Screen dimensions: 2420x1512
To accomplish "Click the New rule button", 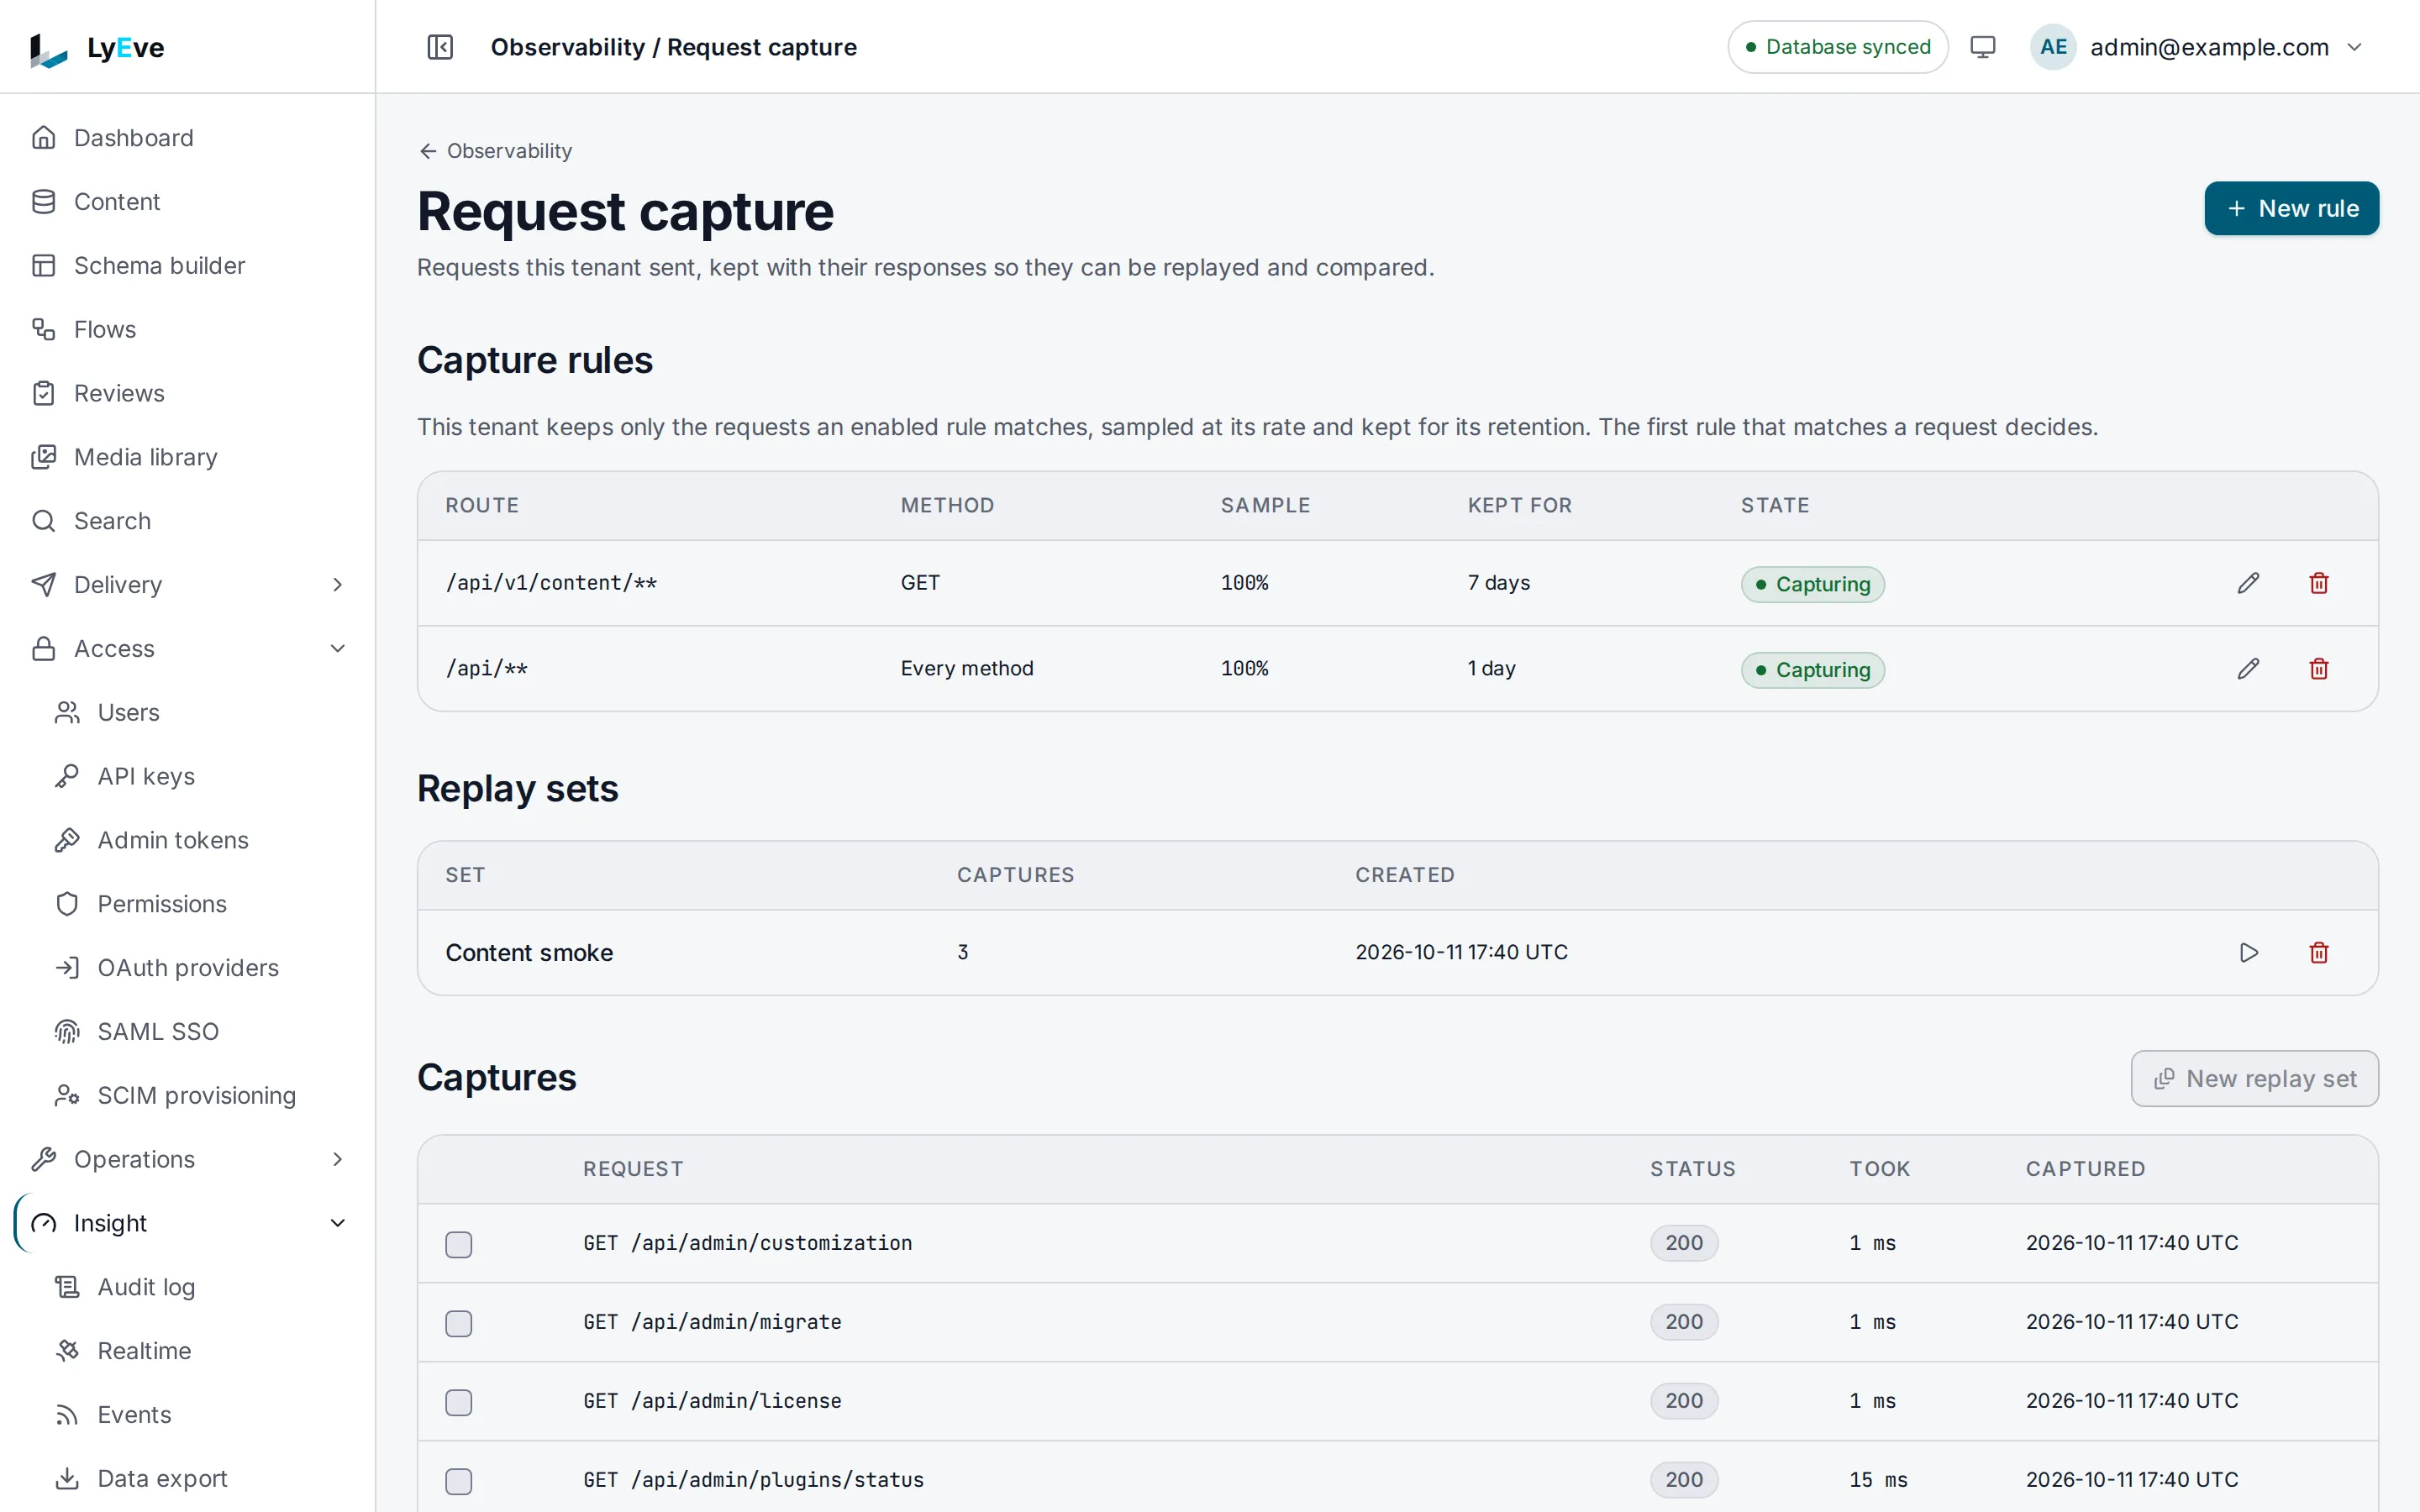I will point(2291,209).
